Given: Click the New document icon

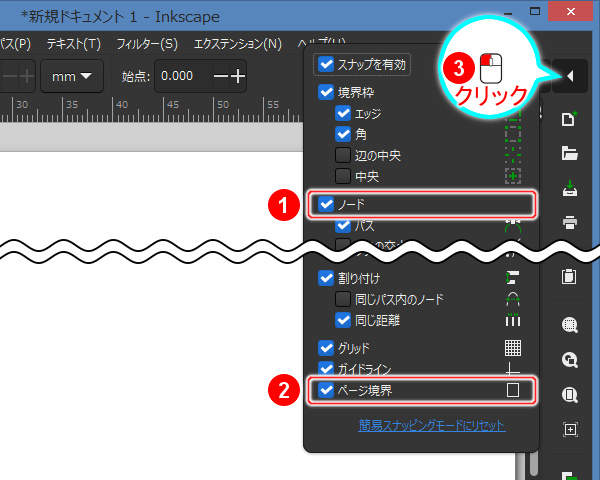Looking at the screenshot, I should point(569,119).
